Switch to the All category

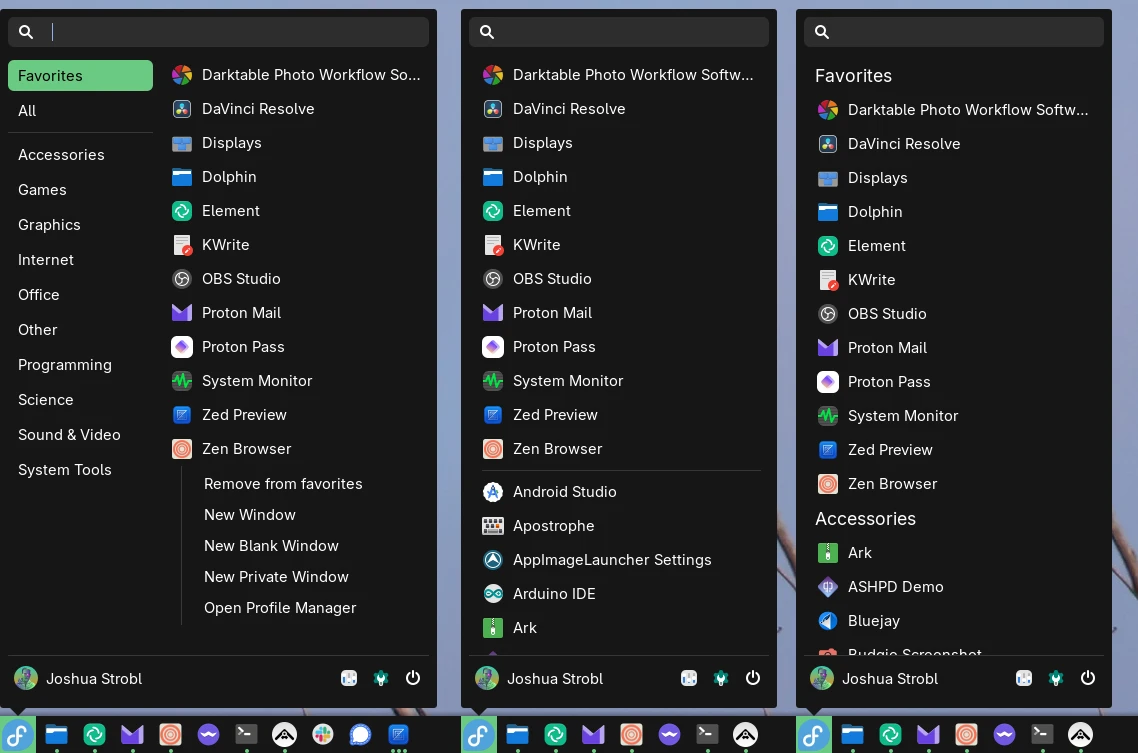pyautogui.click(x=81, y=111)
